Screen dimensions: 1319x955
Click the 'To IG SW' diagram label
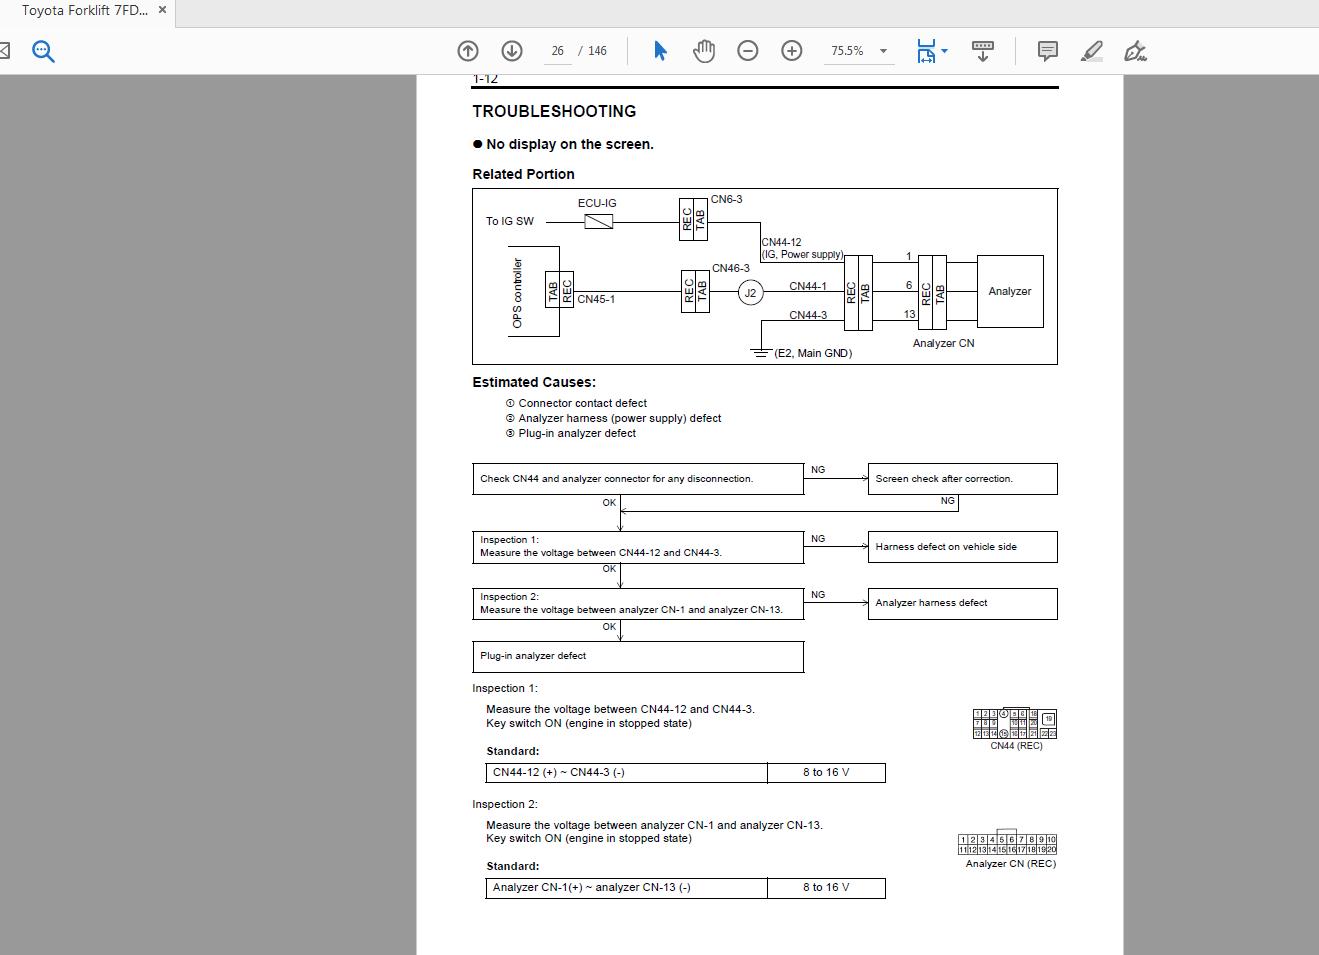pos(510,221)
